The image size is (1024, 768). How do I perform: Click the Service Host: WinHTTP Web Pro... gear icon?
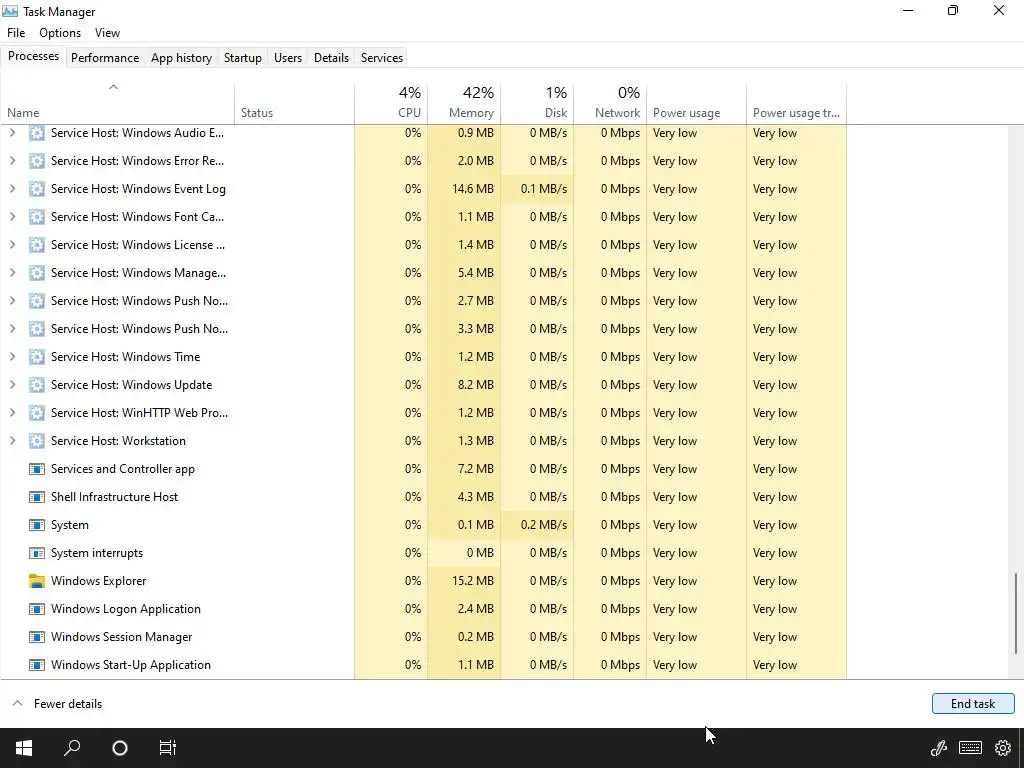pos(37,413)
